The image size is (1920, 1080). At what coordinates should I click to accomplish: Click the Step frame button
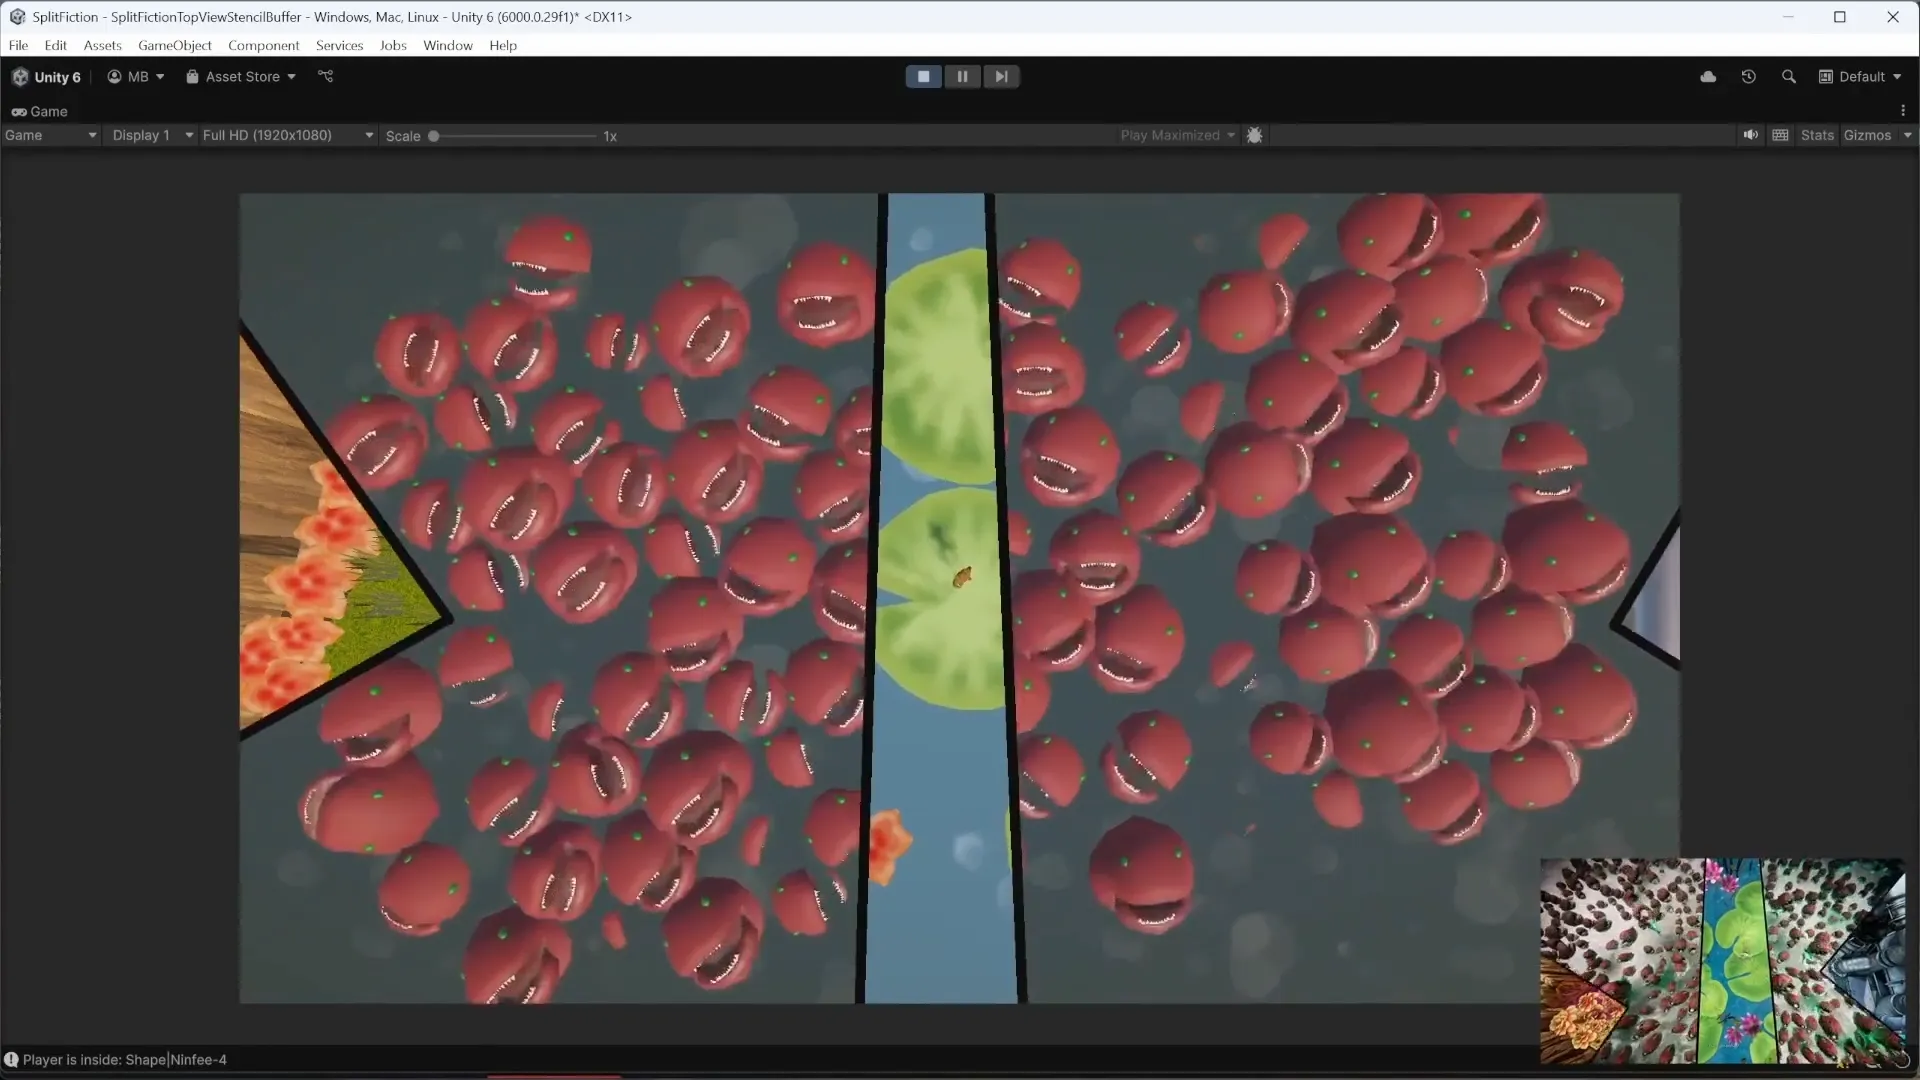[x=1001, y=76]
